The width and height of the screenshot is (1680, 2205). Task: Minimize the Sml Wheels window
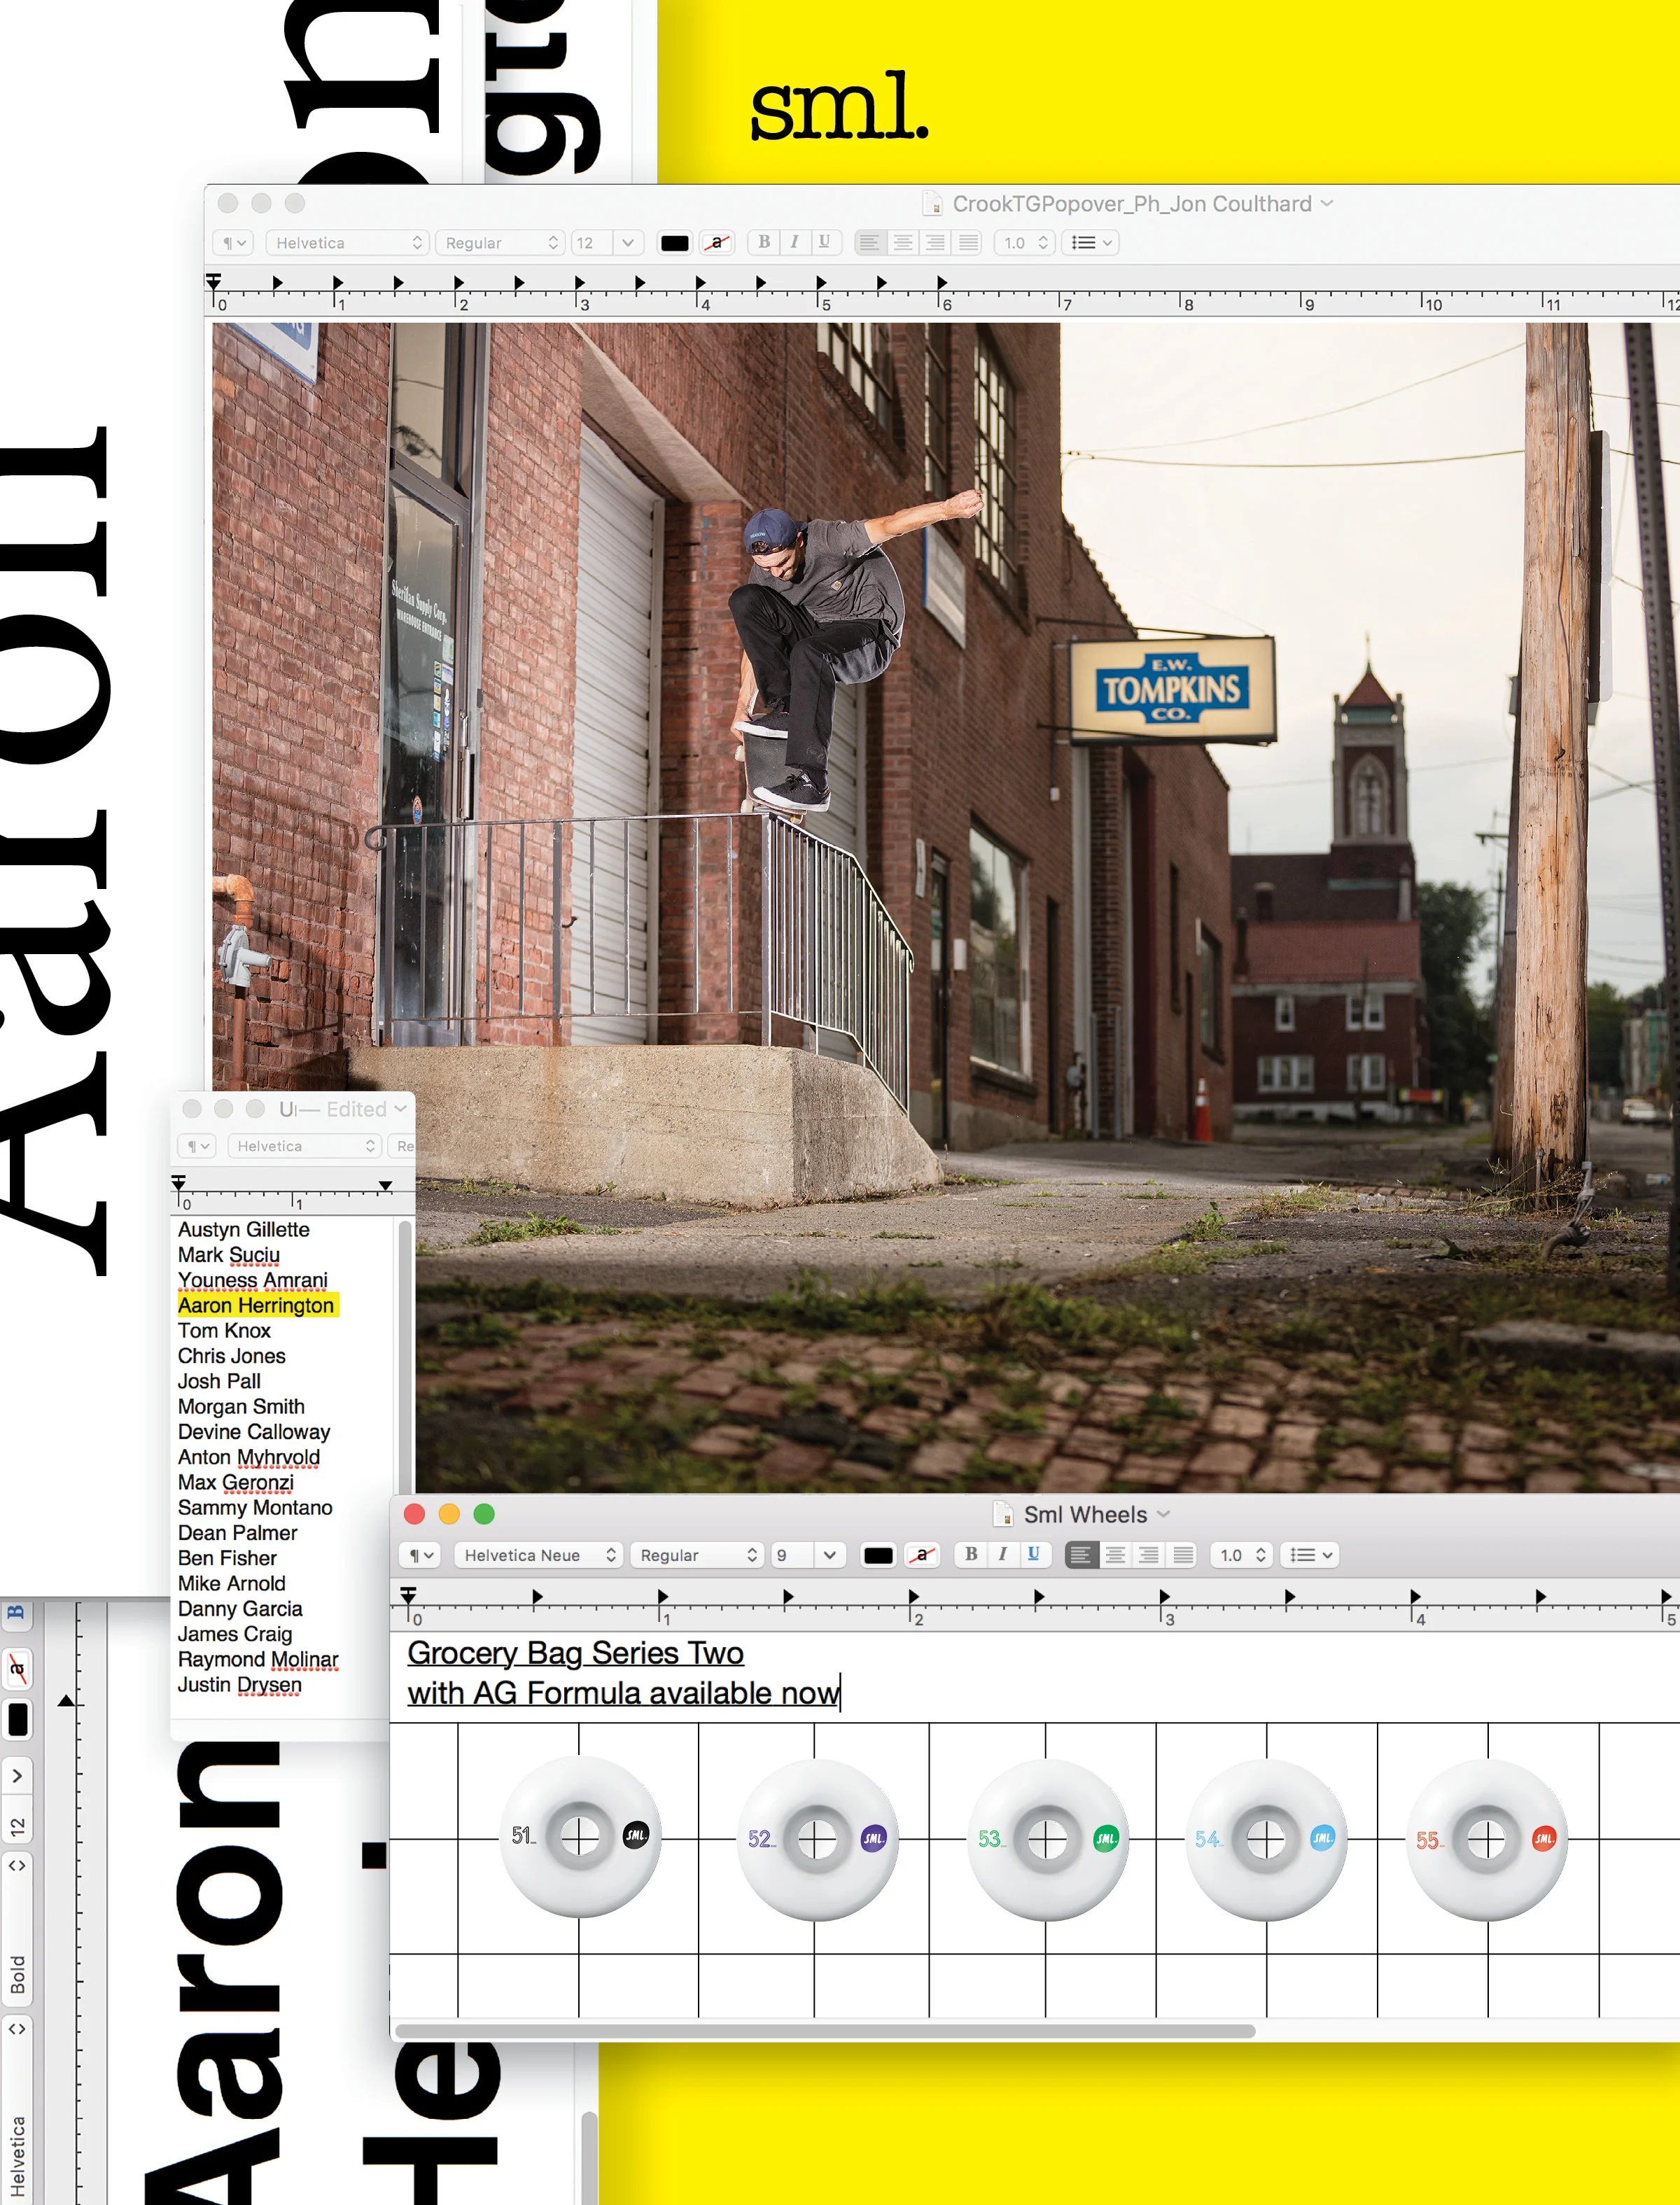click(x=449, y=1514)
